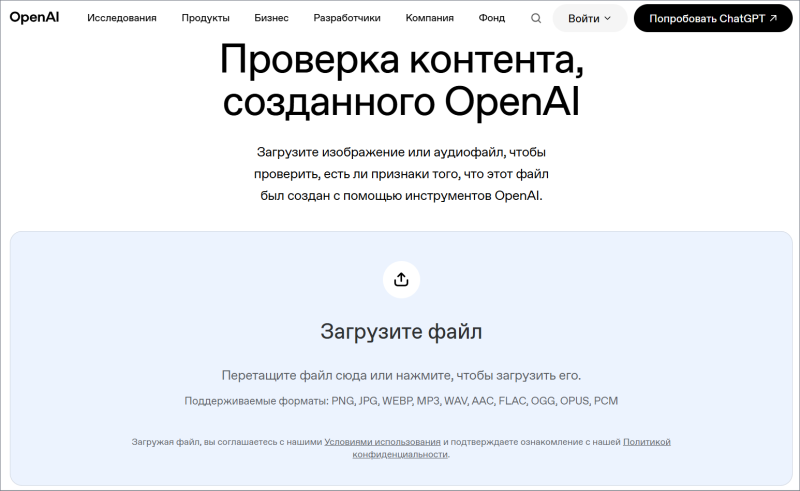Click Попробовать ChatGPT button

point(713,18)
